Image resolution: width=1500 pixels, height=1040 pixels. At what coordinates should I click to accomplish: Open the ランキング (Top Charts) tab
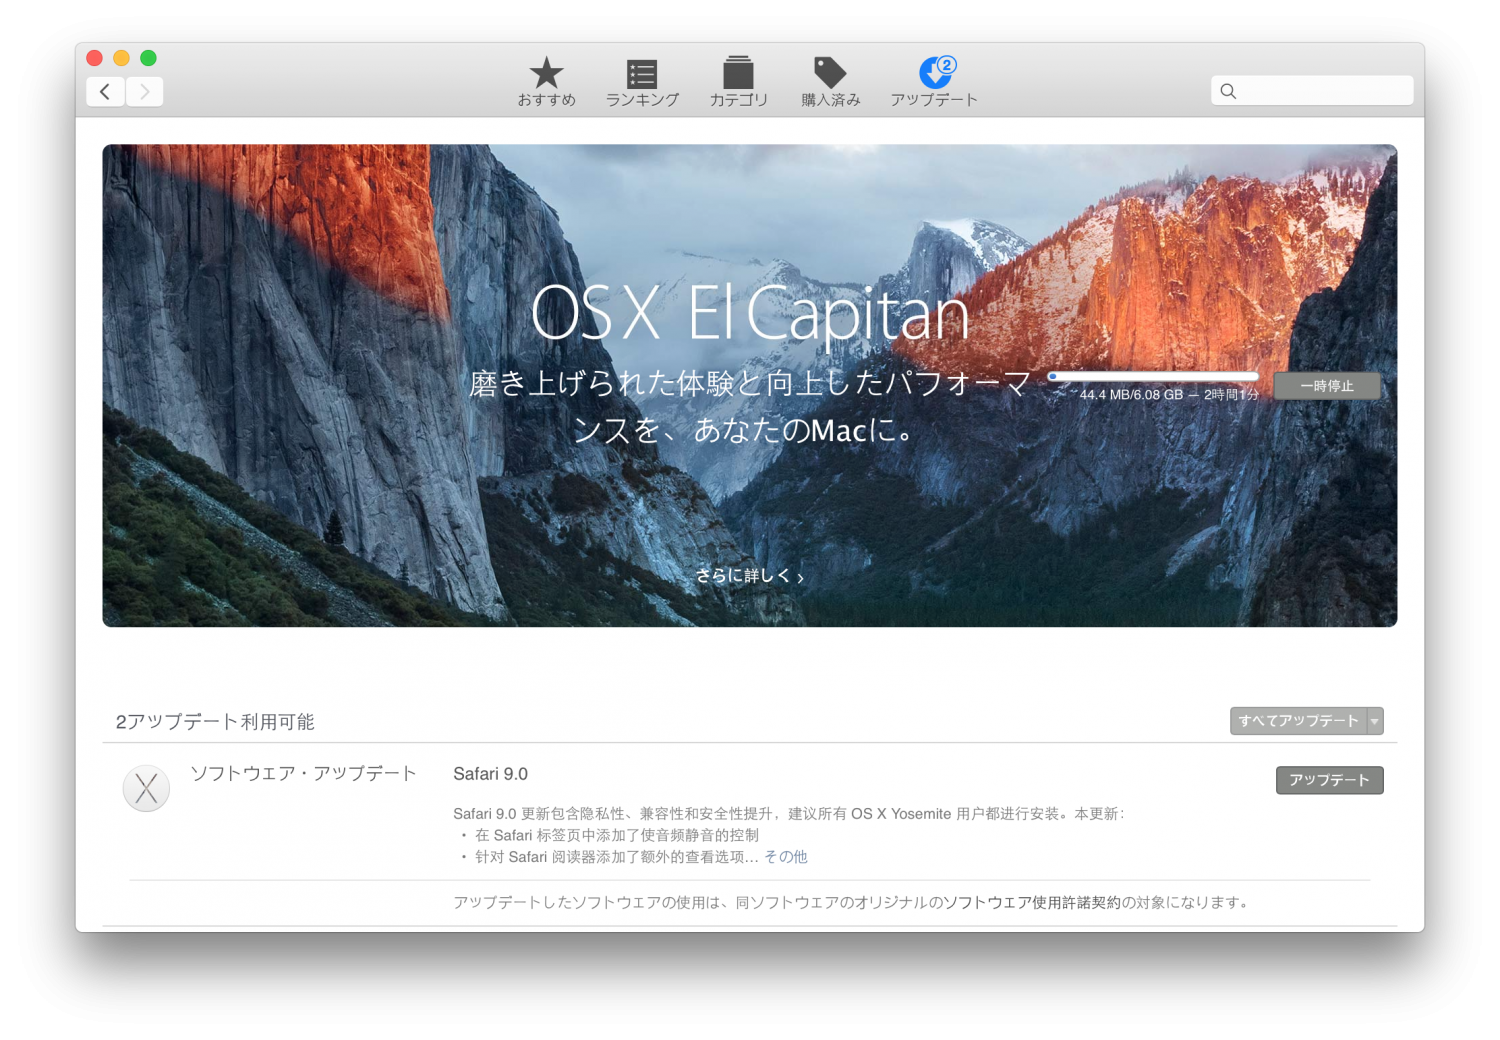642,82
